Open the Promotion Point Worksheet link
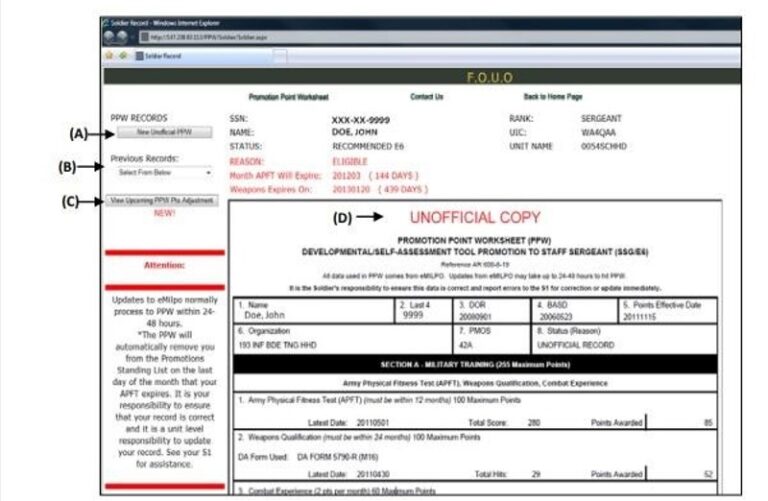Image resolution: width=768 pixels, height=501 pixels. click(x=288, y=97)
